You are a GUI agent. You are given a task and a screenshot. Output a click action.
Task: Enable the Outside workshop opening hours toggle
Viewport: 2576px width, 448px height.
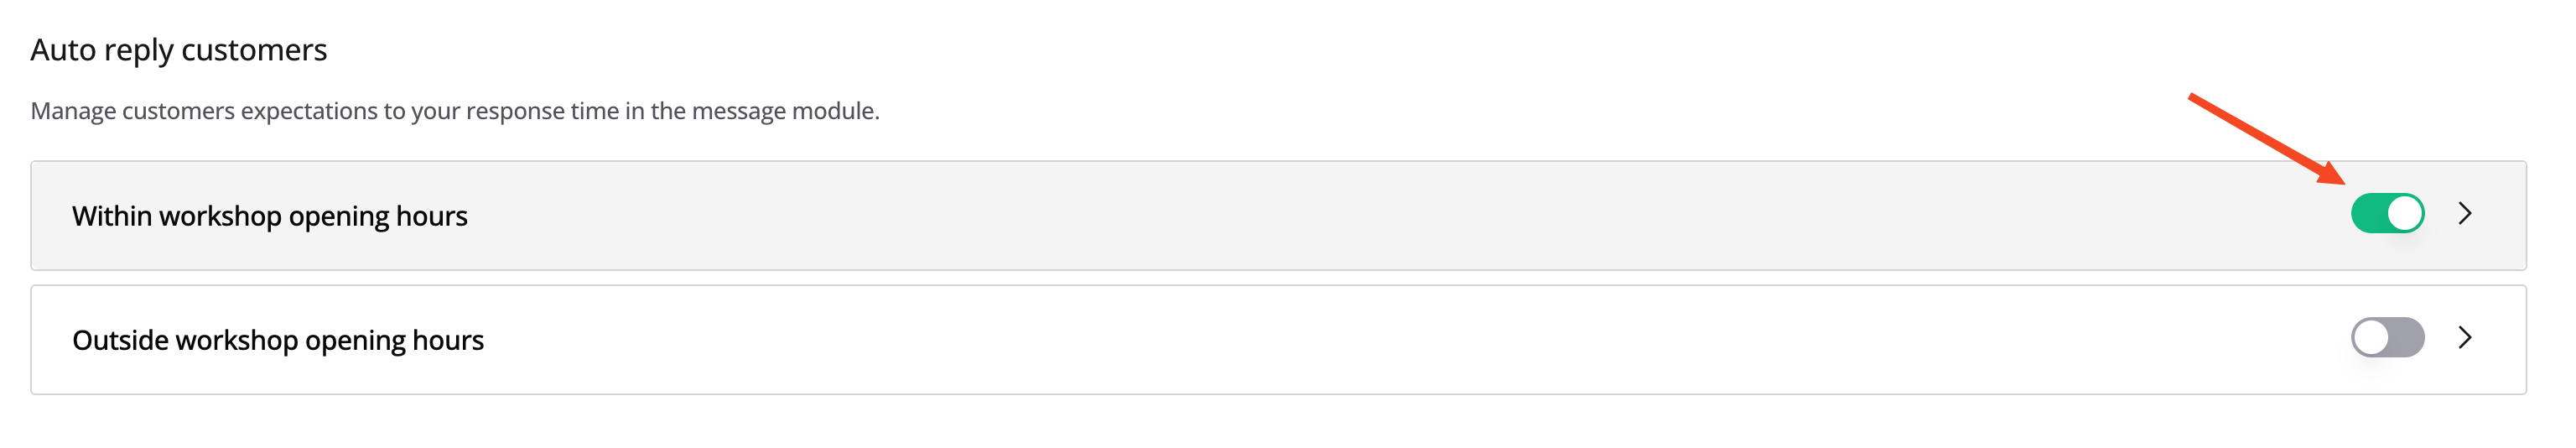(2386, 337)
